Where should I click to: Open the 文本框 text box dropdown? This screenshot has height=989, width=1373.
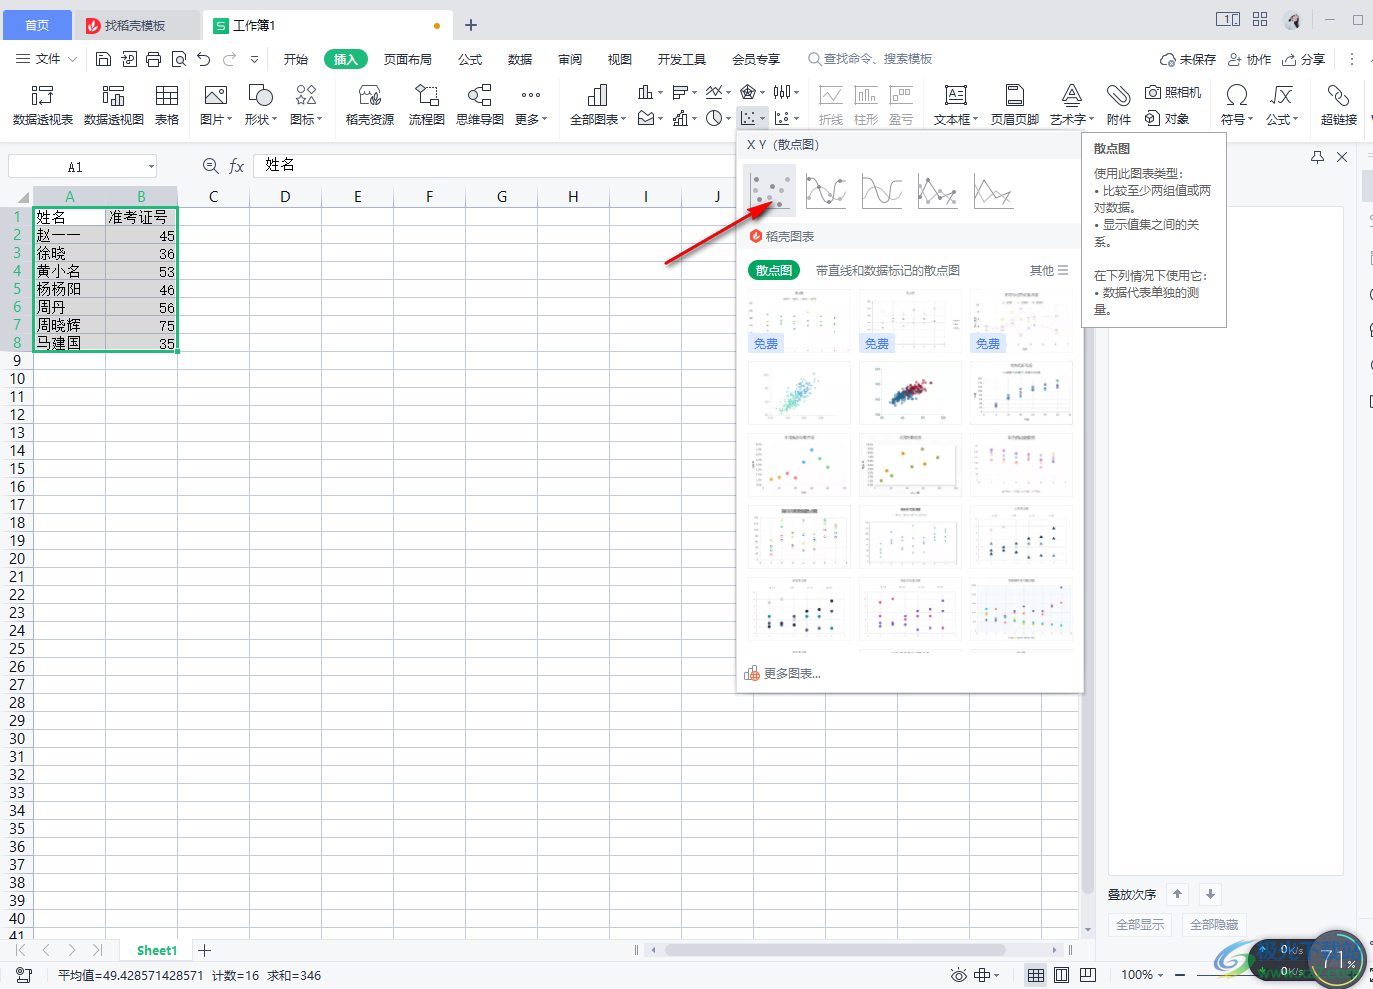(x=956, y=105)
